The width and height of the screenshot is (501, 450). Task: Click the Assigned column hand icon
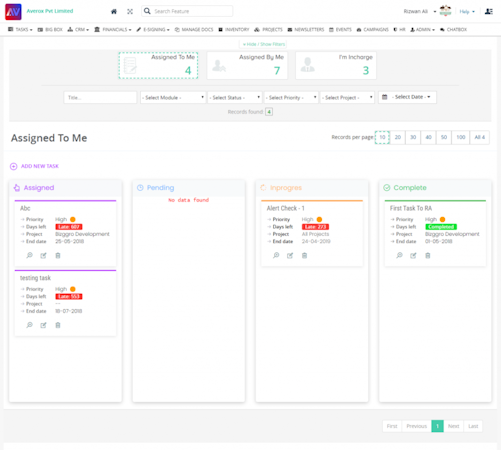pos(17,188)
